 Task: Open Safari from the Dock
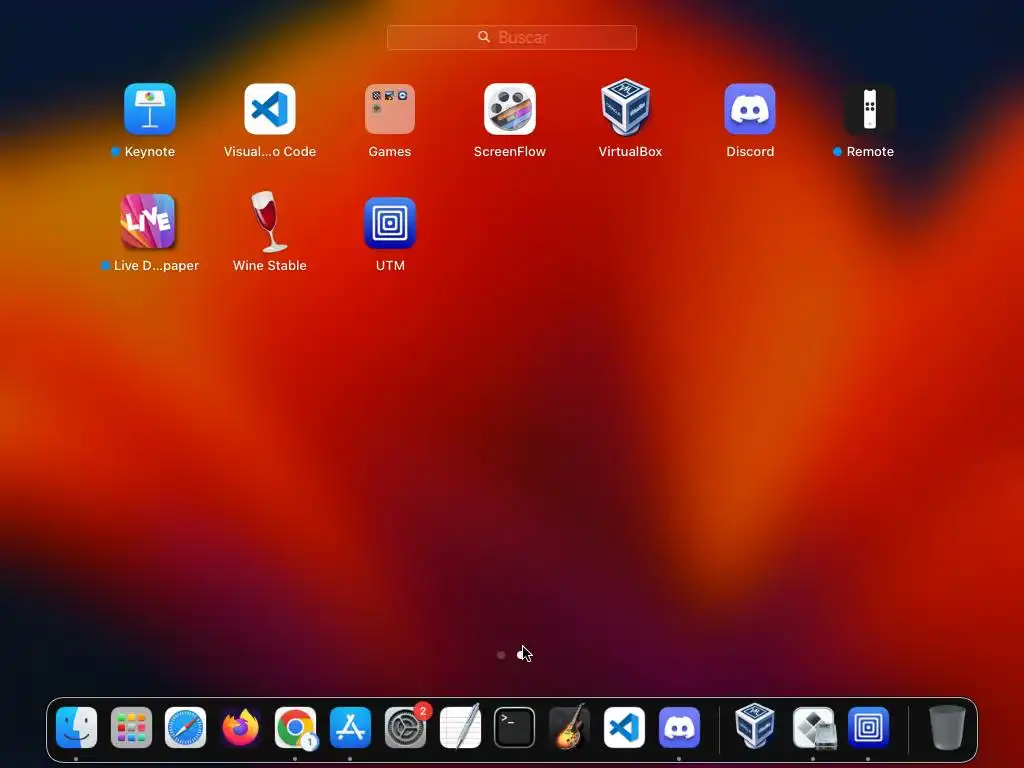[x=185, y=728]
